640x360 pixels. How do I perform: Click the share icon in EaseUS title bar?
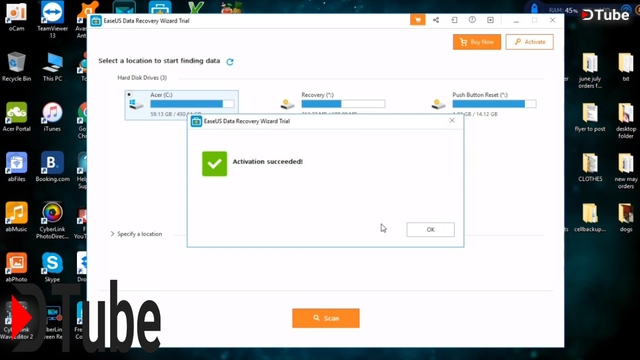click(x=436, y=20)
